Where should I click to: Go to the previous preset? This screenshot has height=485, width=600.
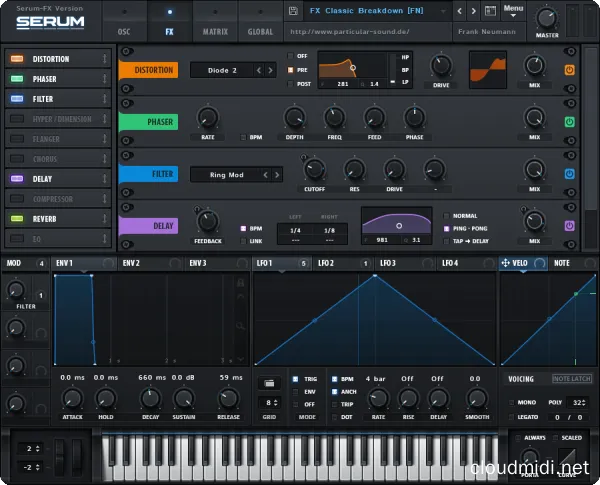point(460,11)
